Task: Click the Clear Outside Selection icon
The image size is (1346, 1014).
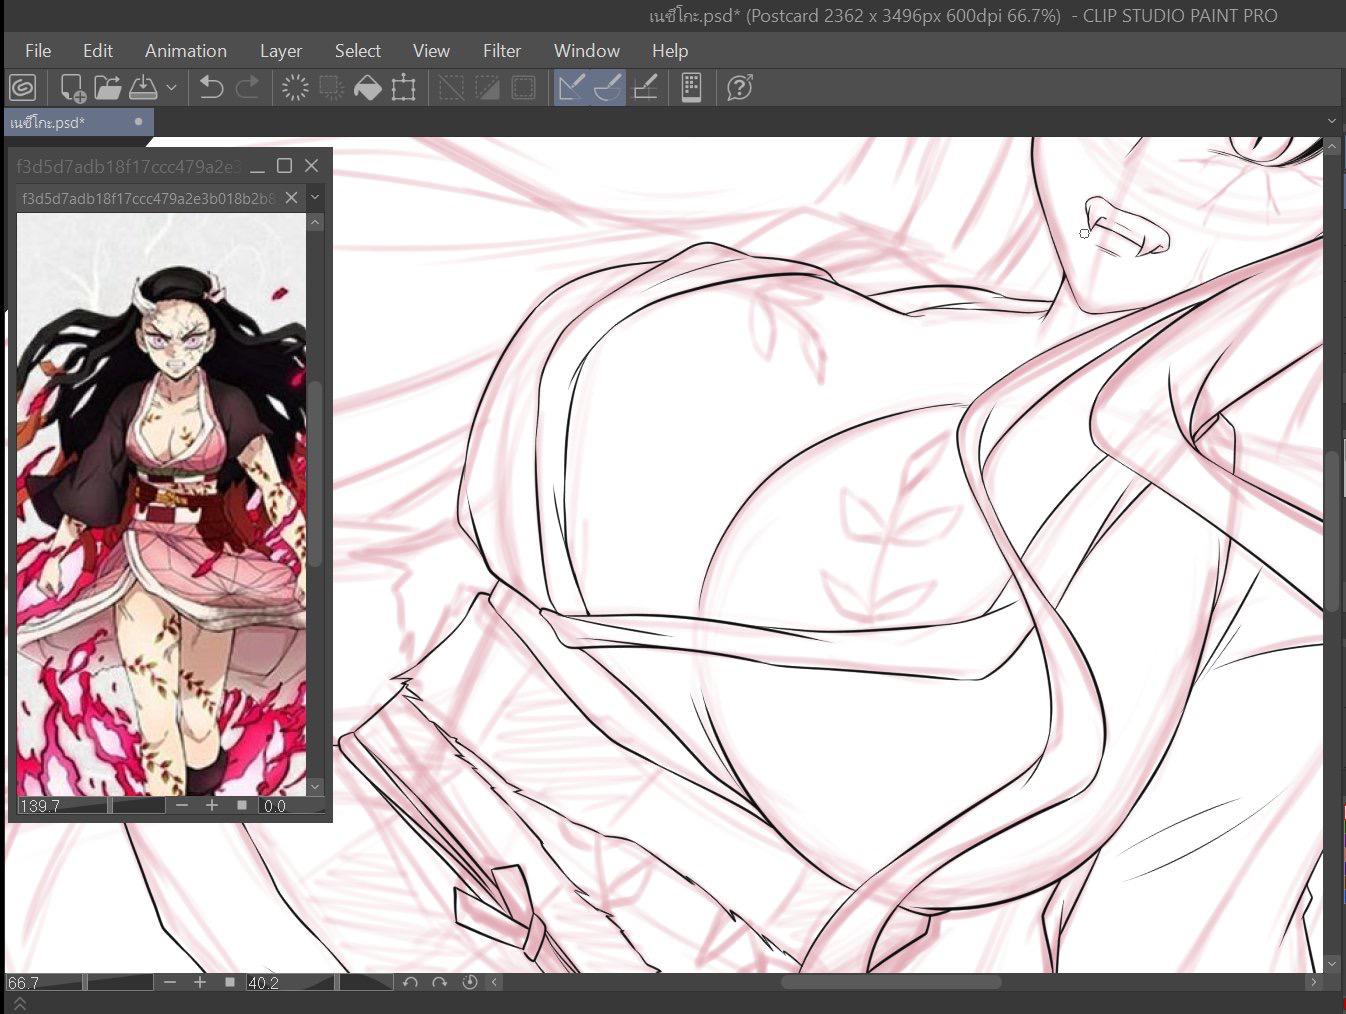Action: (331, 88)
